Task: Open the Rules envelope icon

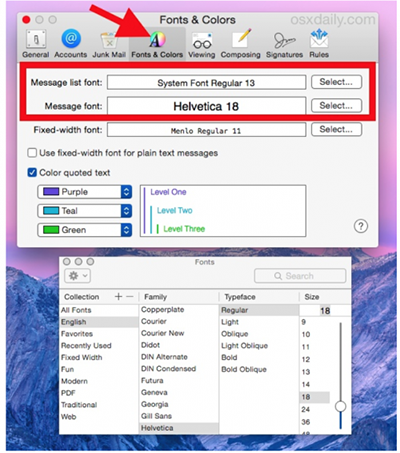Action: (319, 39)
